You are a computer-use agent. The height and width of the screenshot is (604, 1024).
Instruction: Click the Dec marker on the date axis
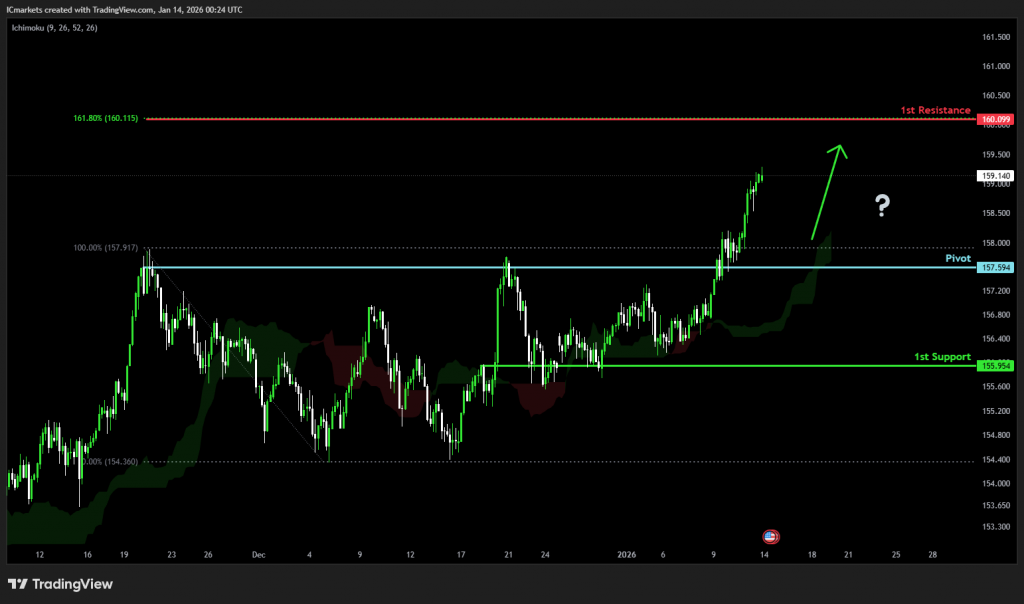[259, 554]
